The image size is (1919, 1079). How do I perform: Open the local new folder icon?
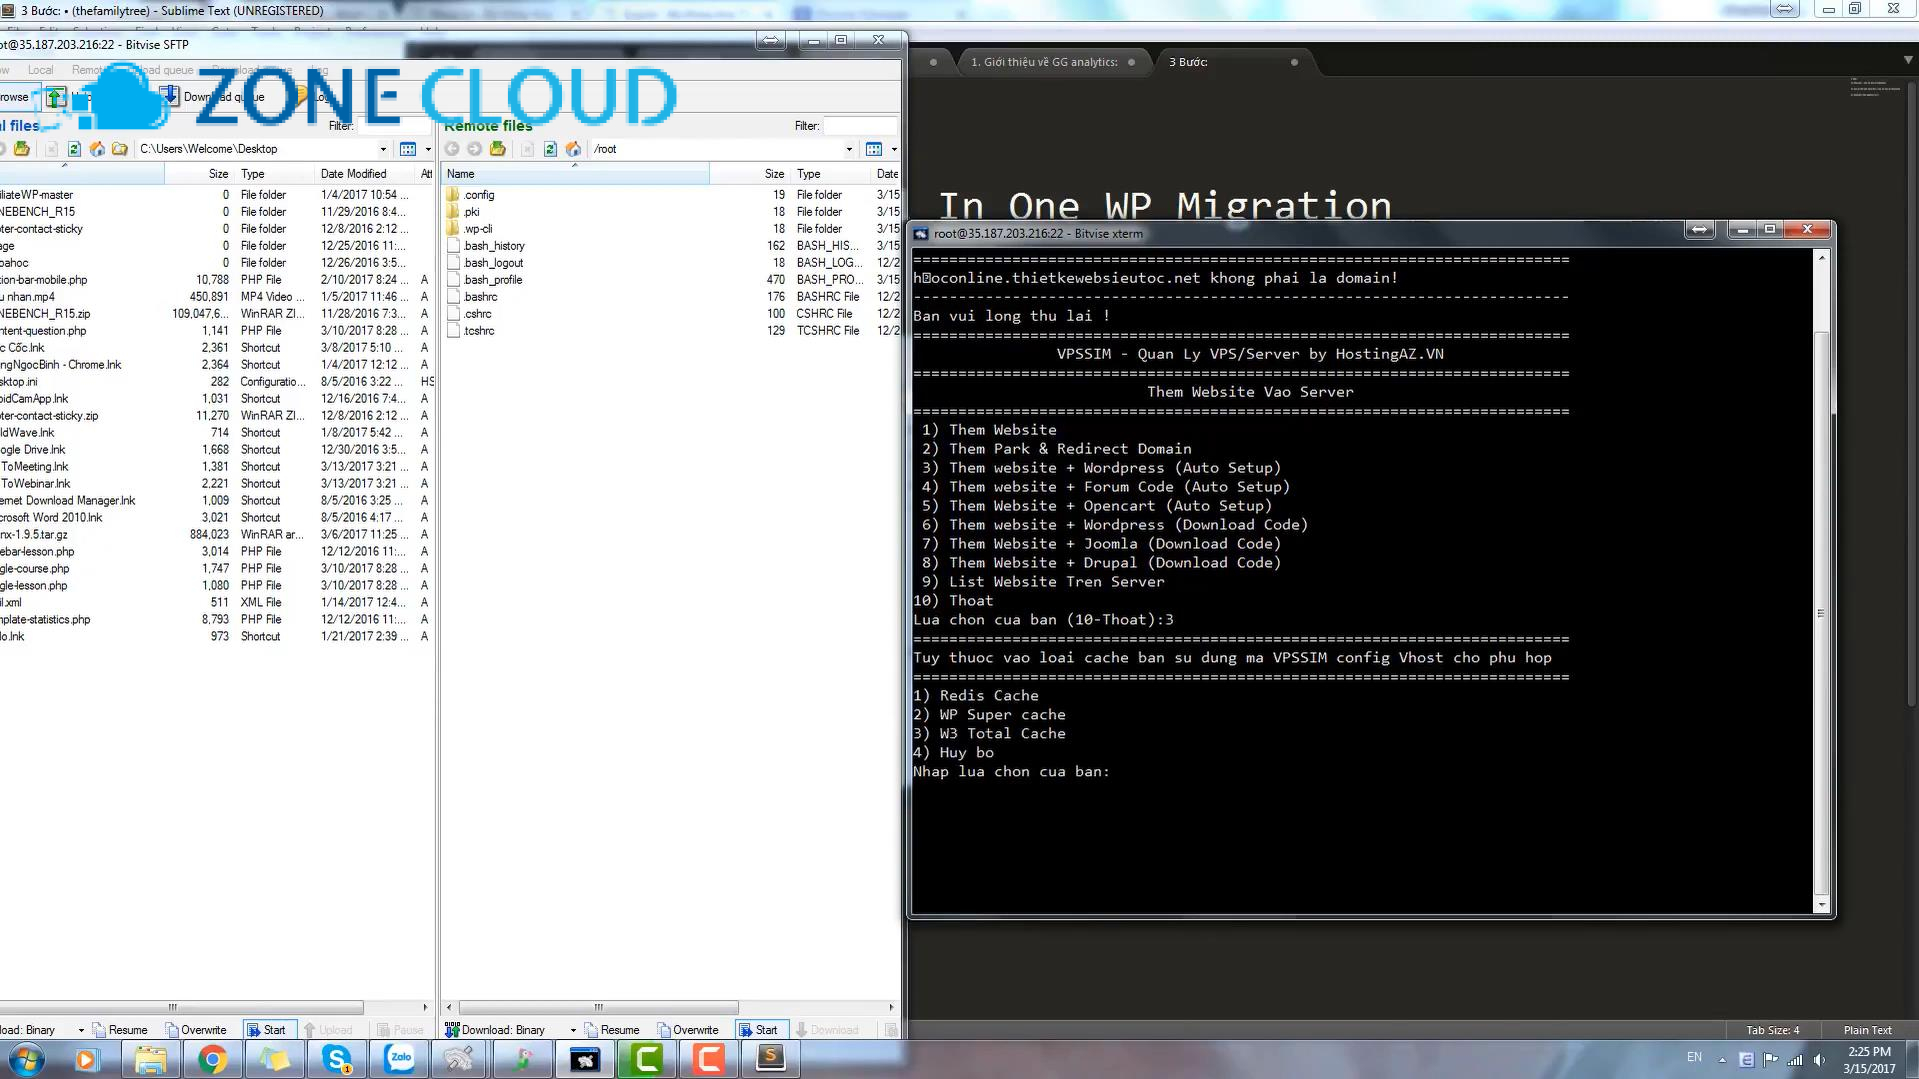click(120, 149)
